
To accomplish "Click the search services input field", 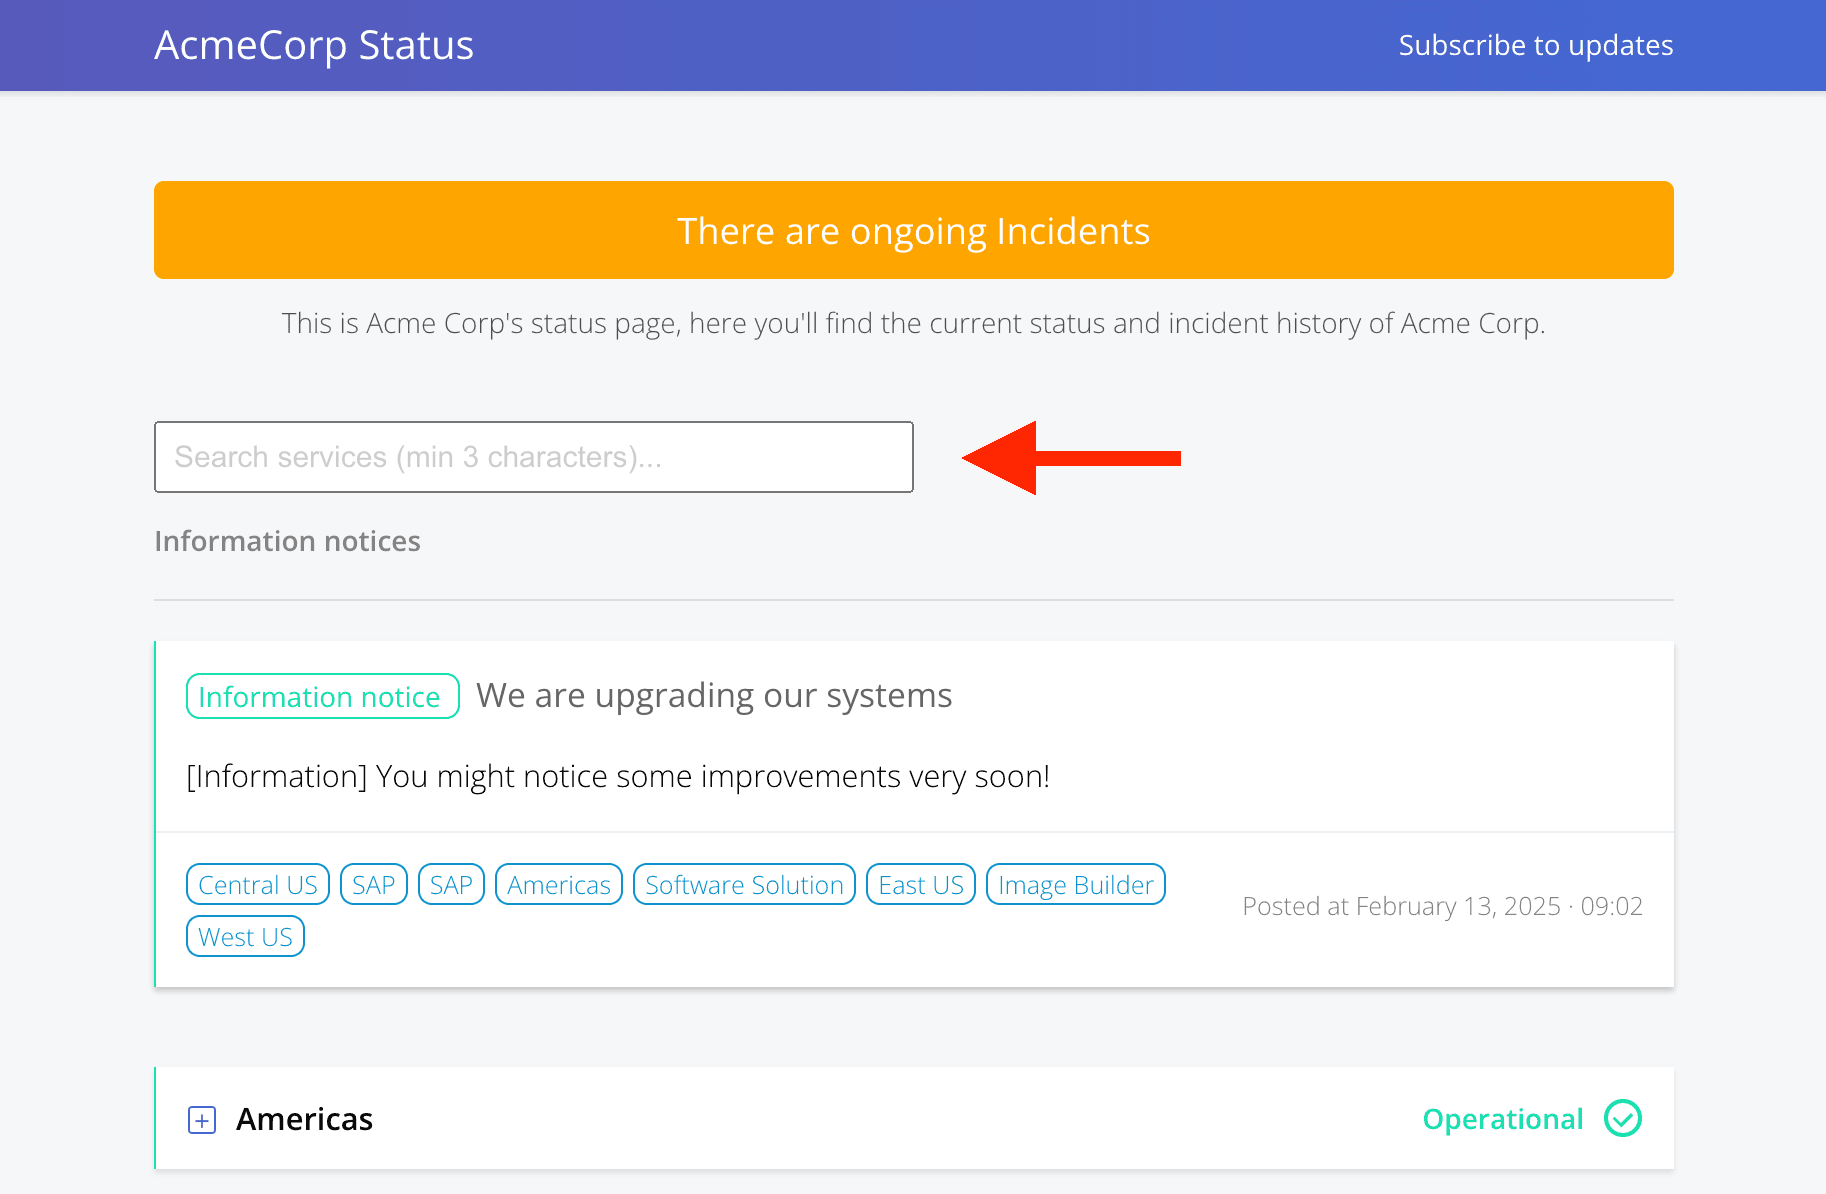I will coord(533,457).
